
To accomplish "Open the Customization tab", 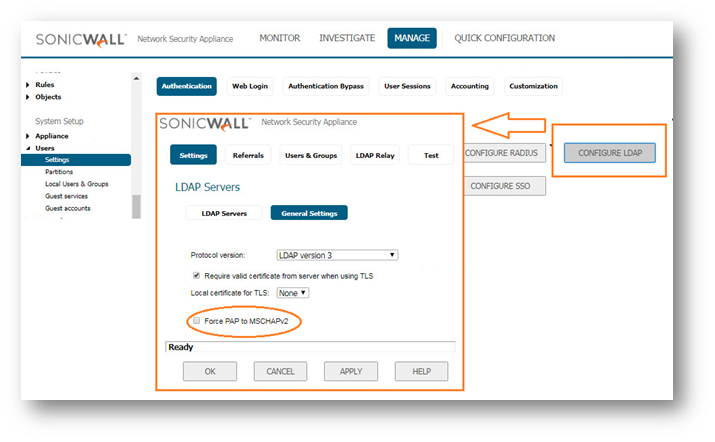I will coord(533,86).
